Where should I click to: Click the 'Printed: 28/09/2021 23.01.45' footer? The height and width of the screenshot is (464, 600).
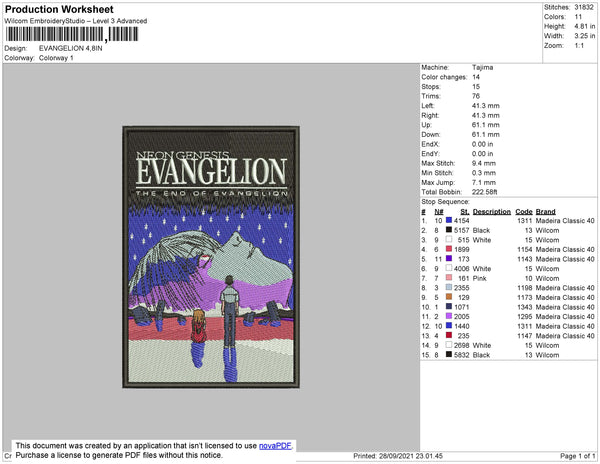pyautogui.click(x=398, y=456)
